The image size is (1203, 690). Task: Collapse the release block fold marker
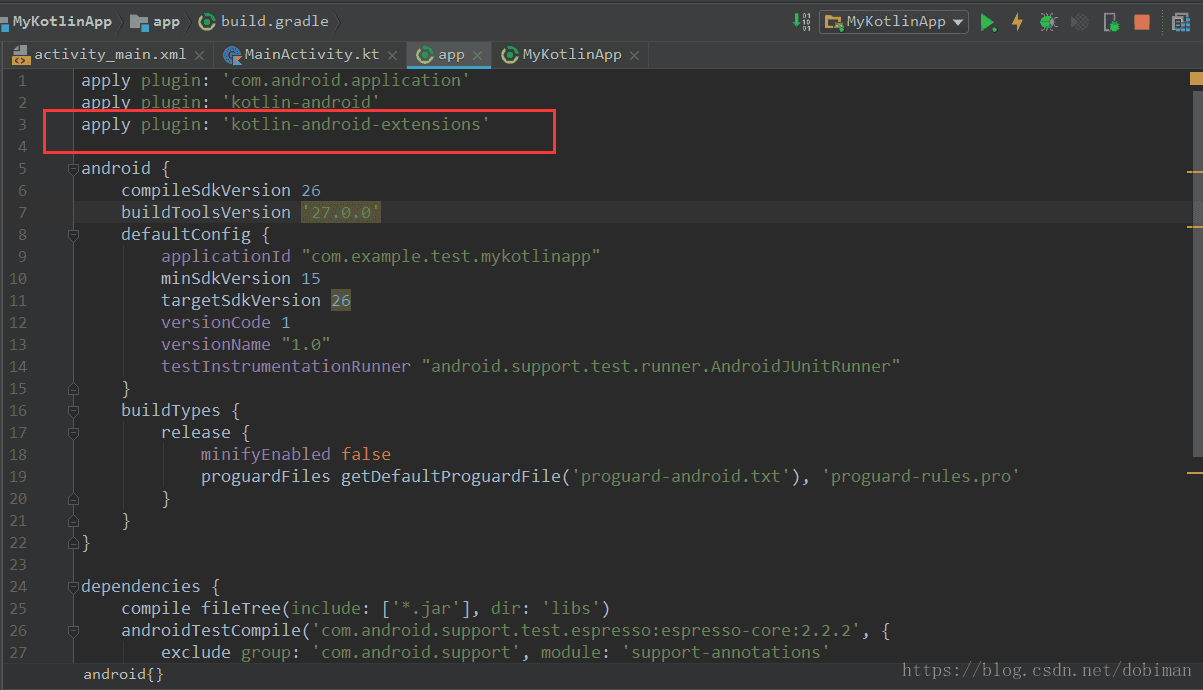(x=73, y=433)
